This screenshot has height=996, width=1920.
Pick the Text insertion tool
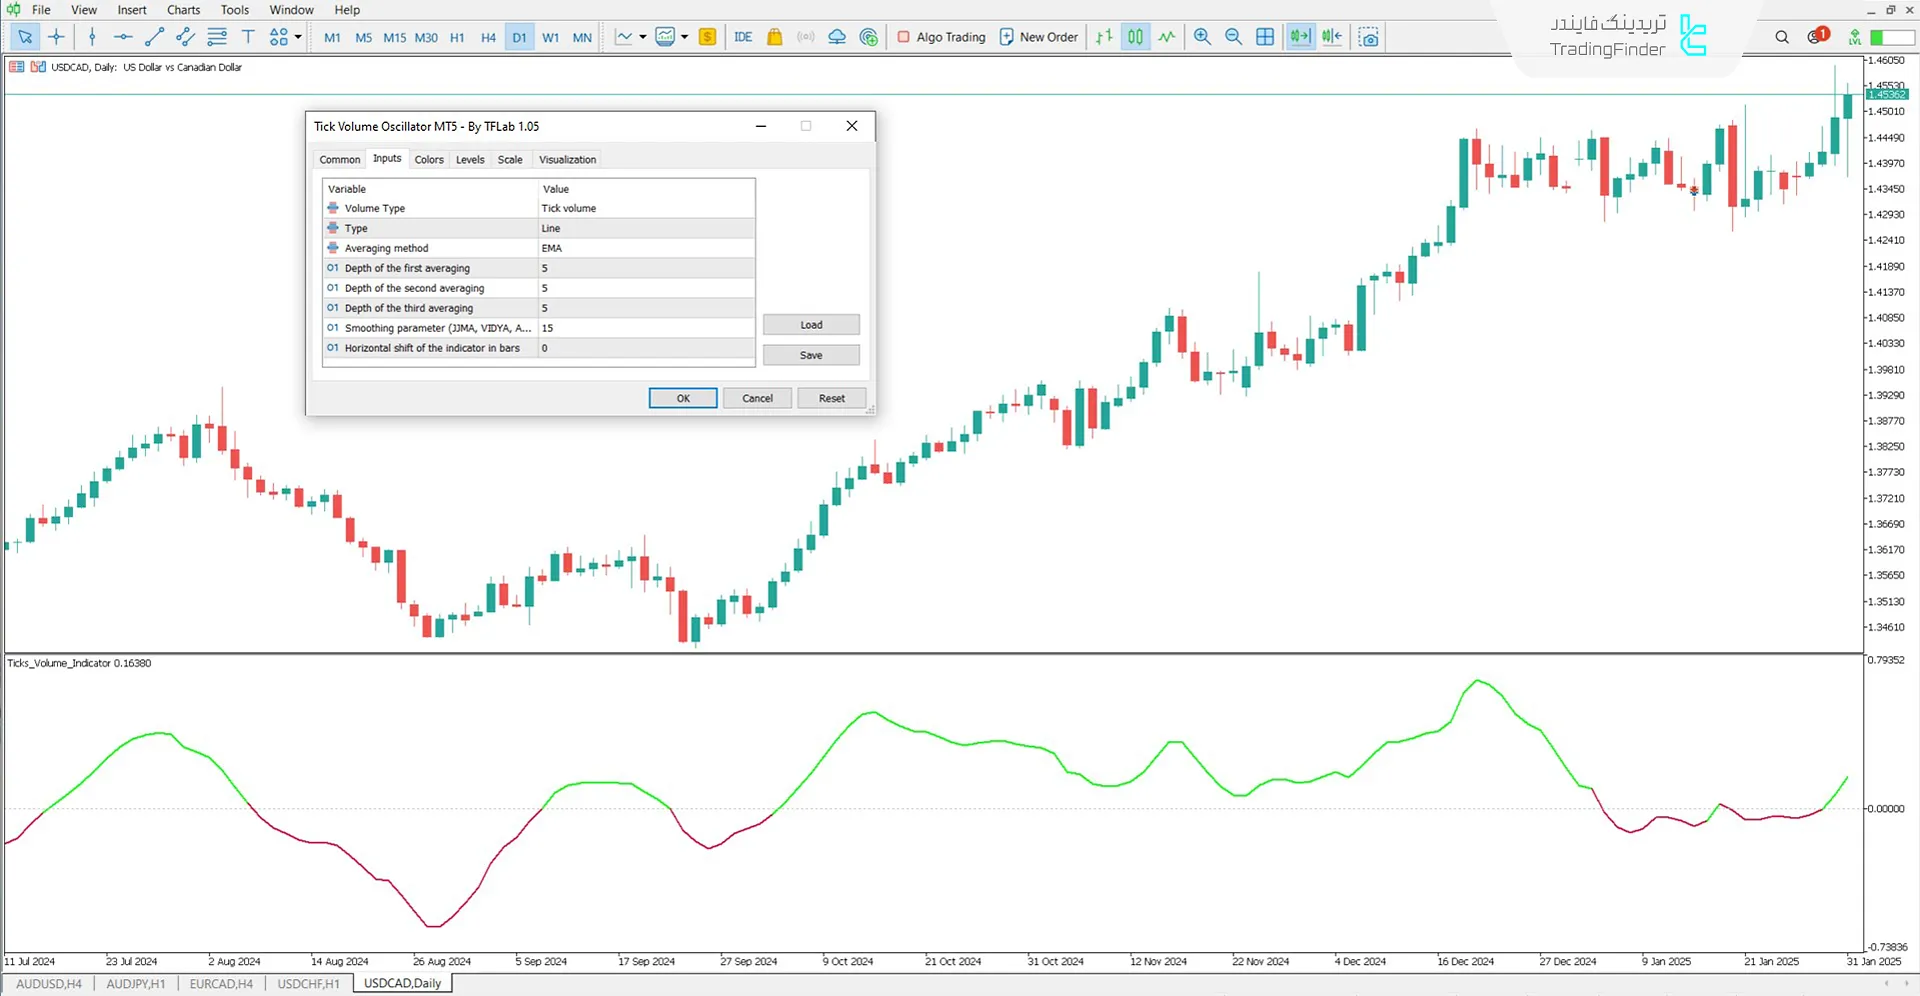pos(248,37)
